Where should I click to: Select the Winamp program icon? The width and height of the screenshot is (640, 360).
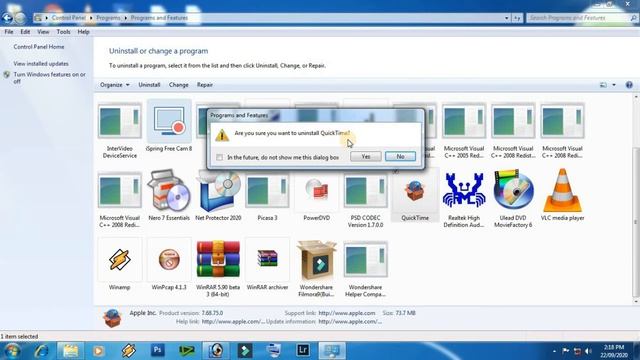tap(120, 260)
